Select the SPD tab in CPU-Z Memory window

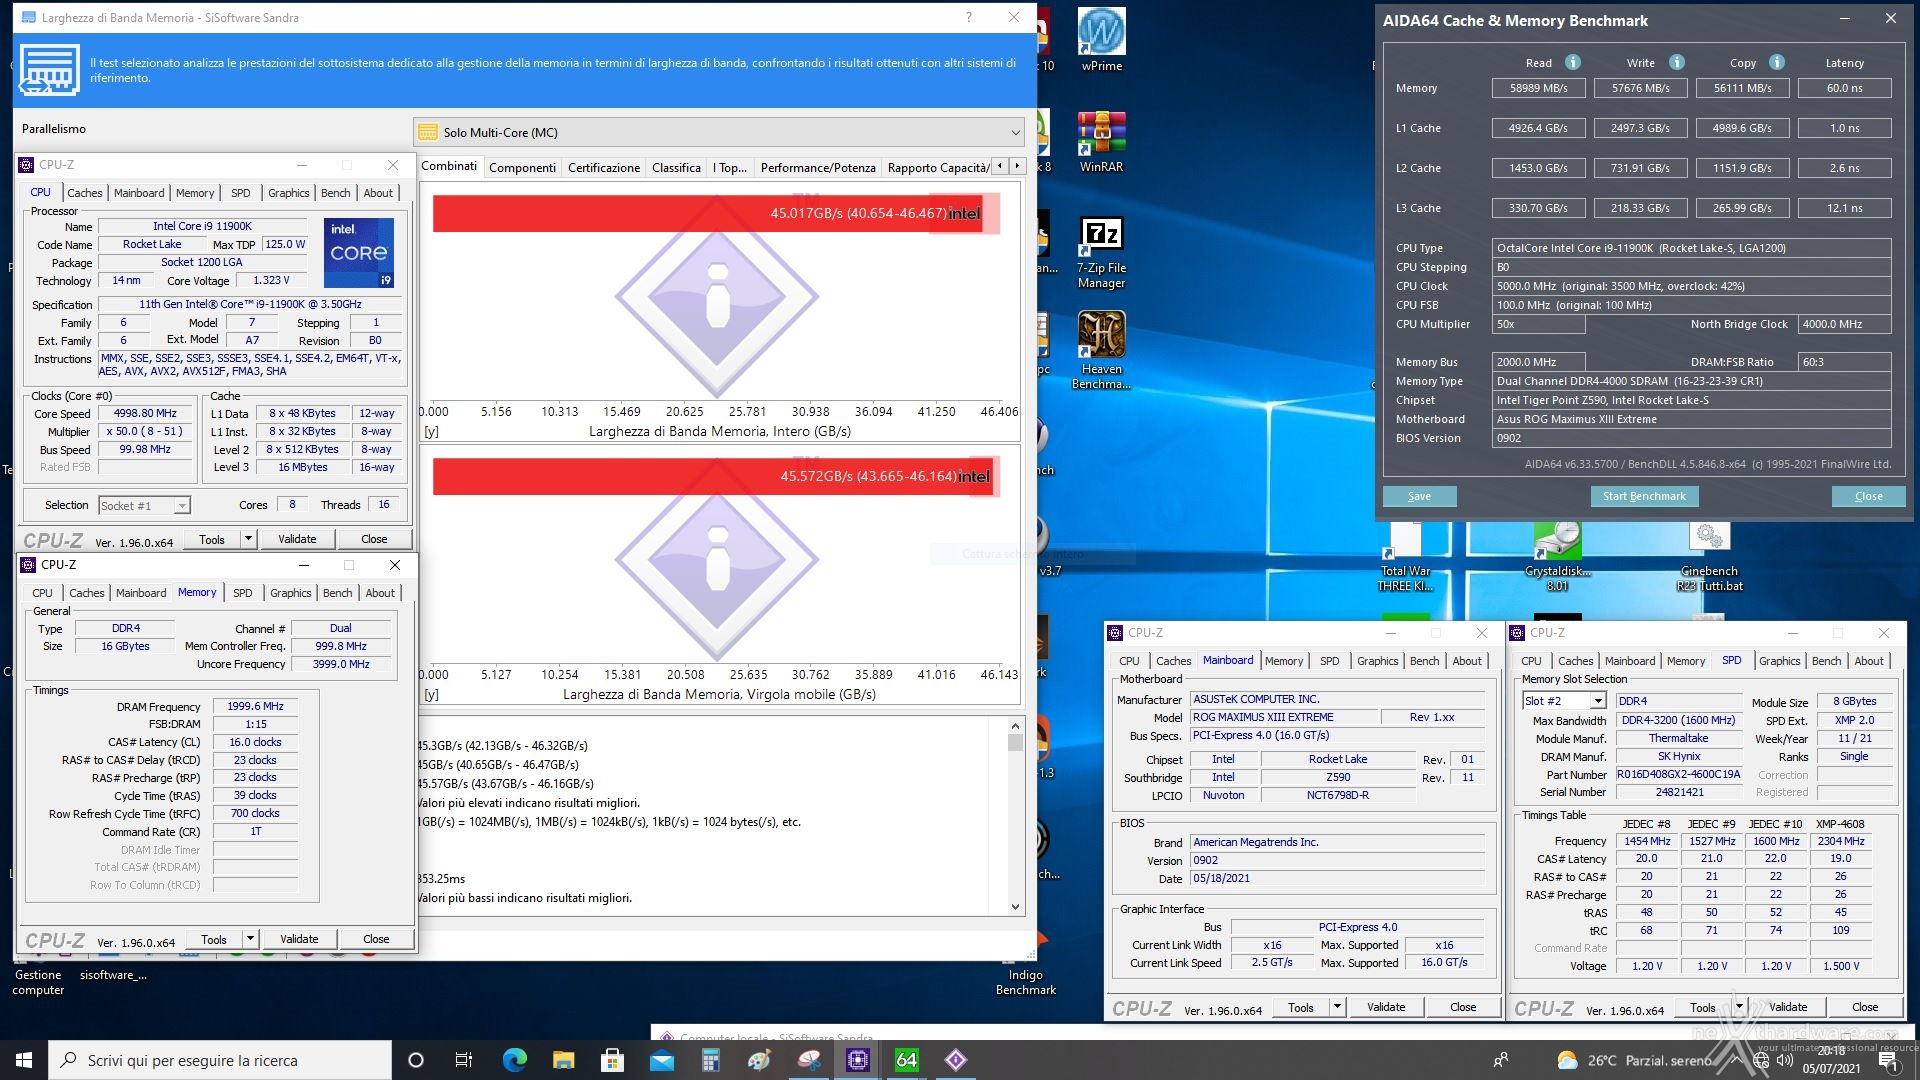point(243,593)
